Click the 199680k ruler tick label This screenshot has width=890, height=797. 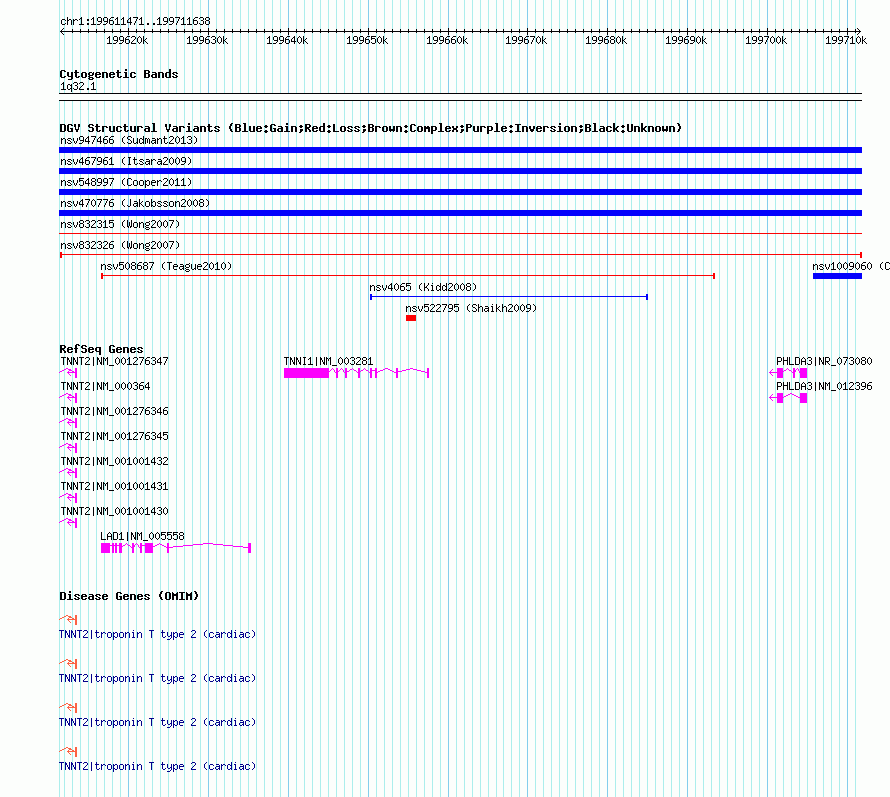[x=606, y=40]
